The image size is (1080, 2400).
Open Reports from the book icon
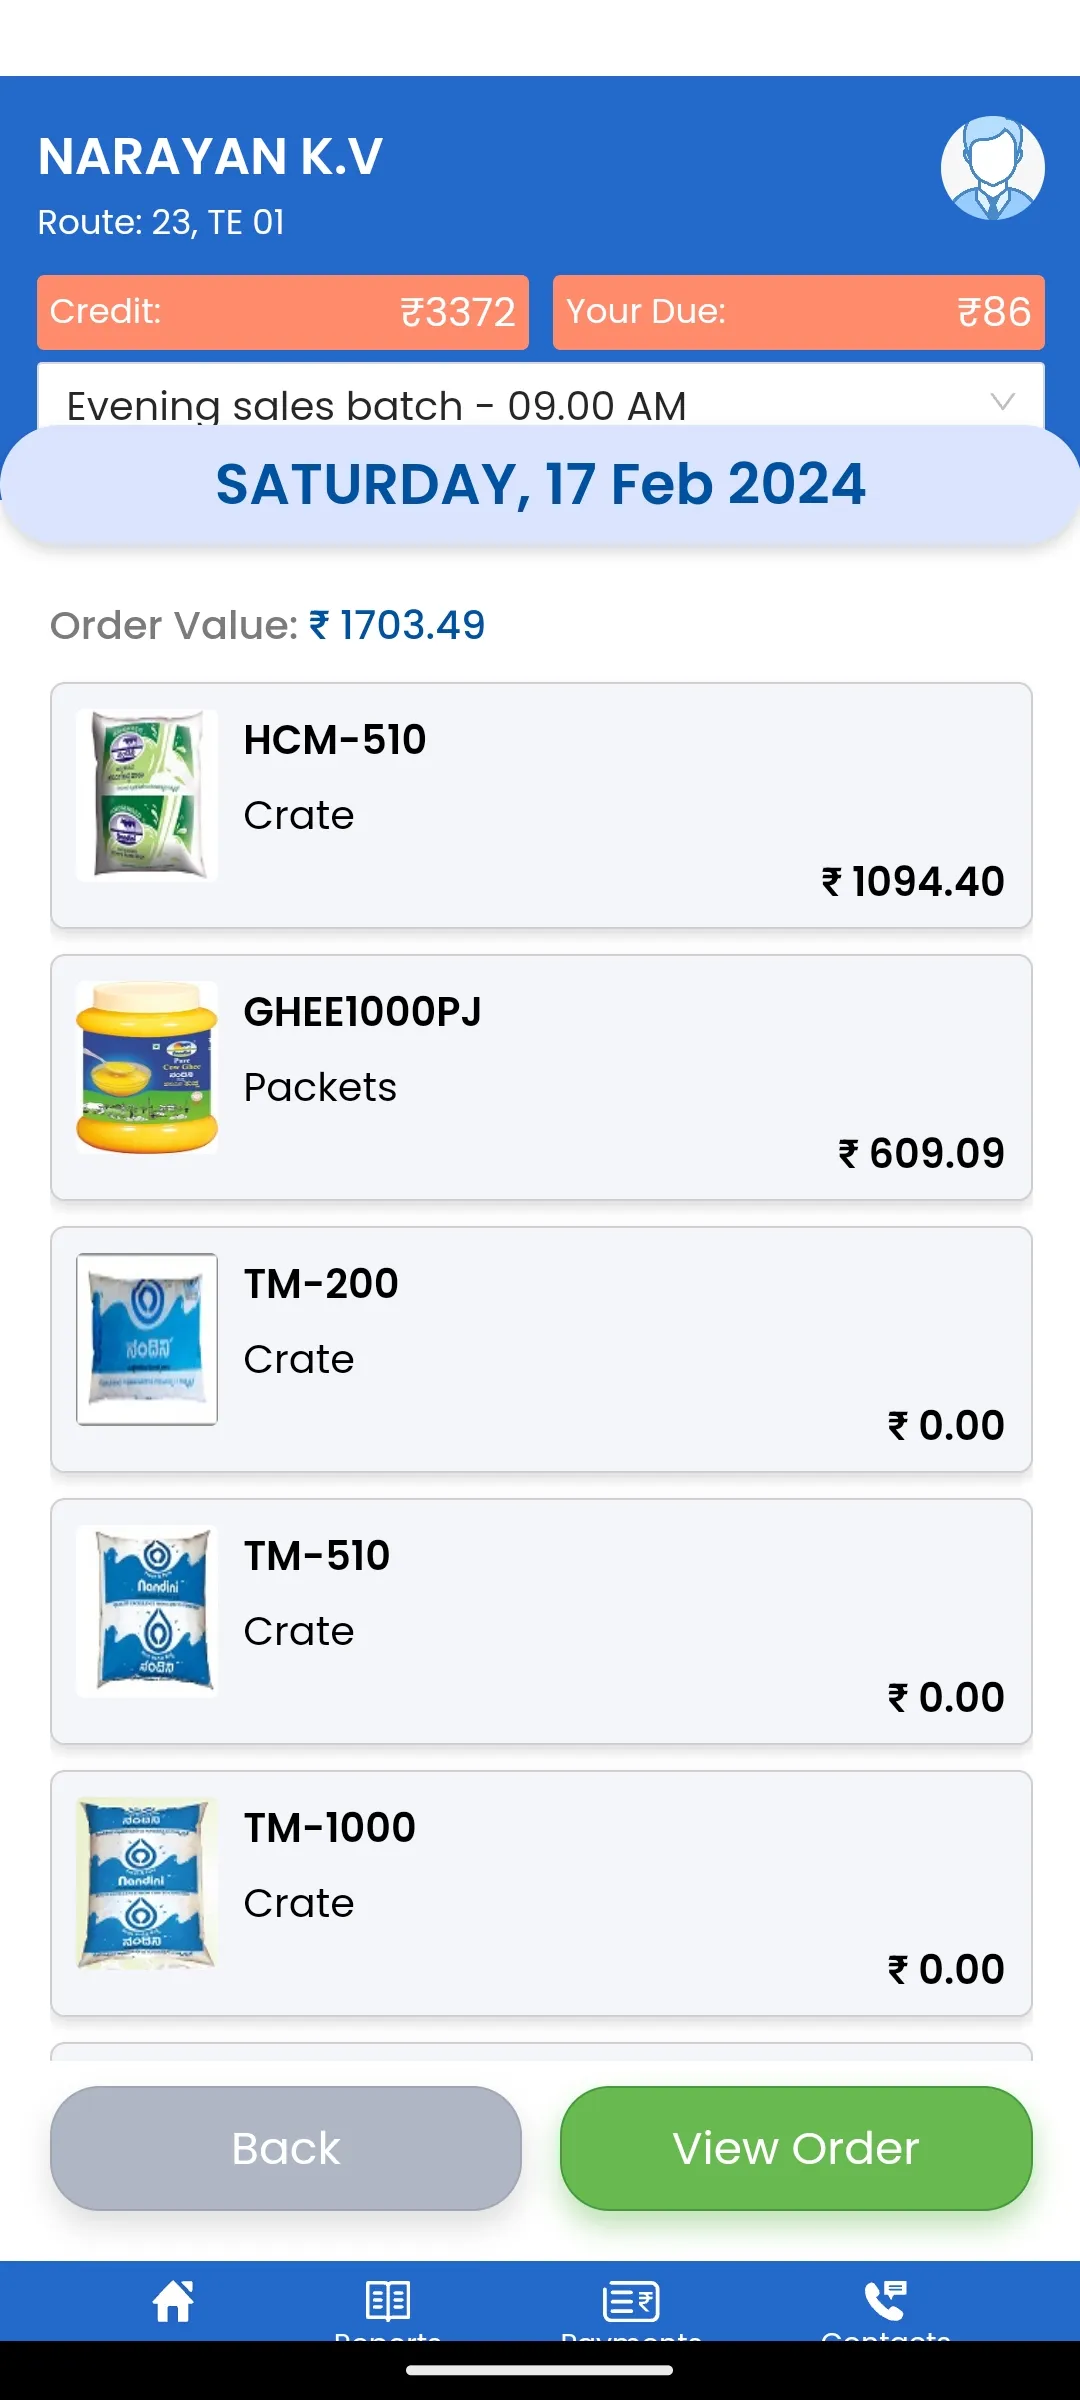pos(388,2301)
